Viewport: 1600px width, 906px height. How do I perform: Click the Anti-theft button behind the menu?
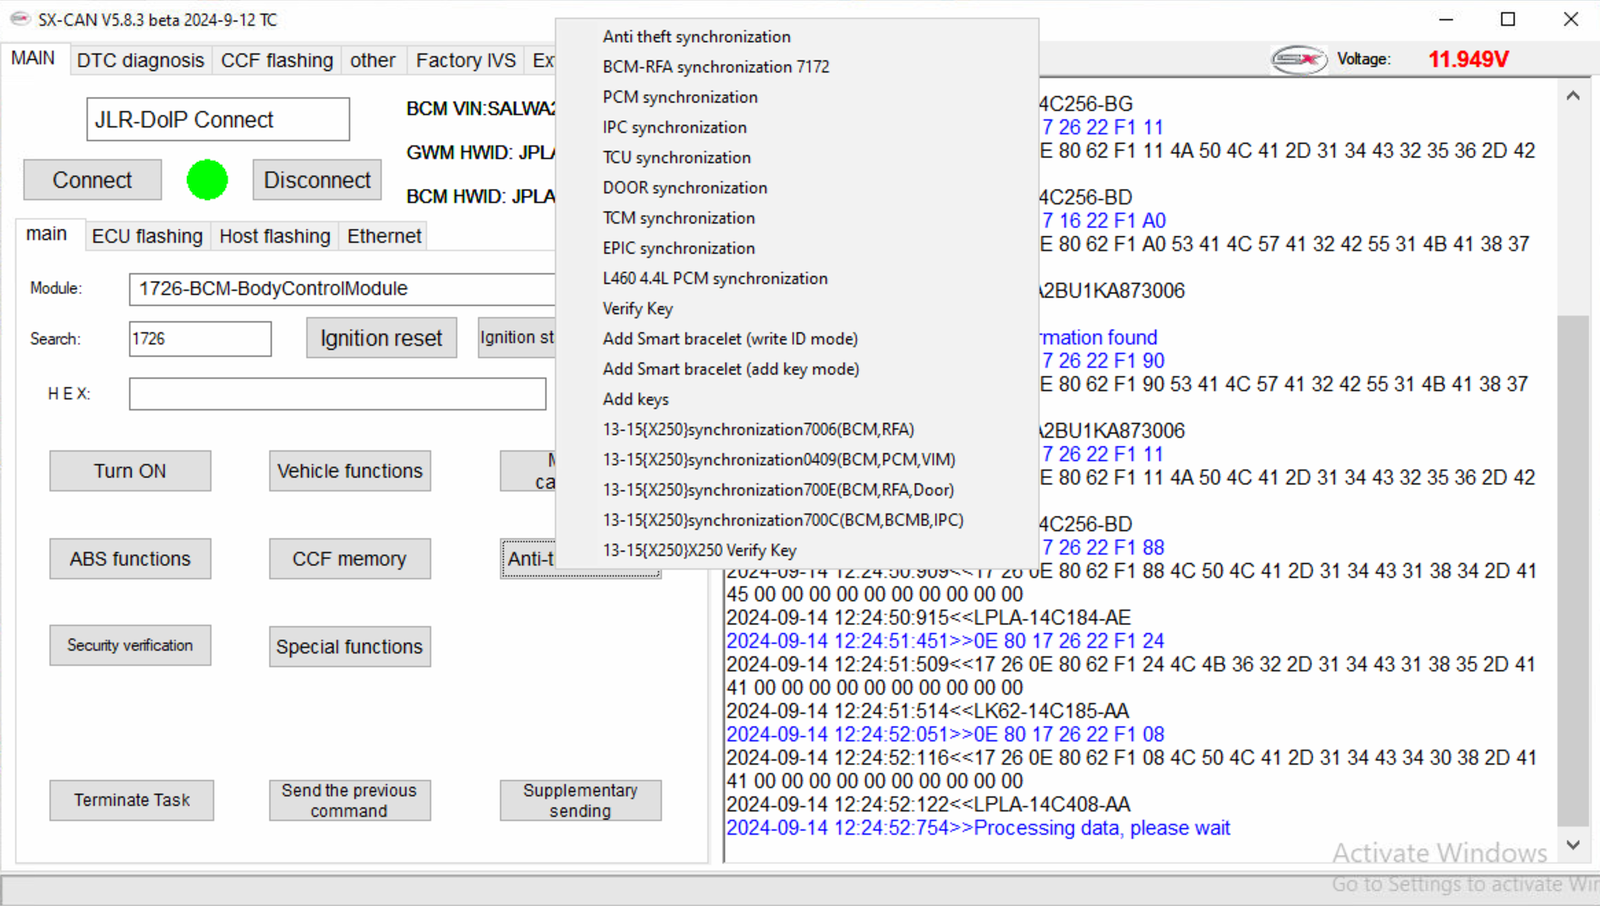pyautogui.click(x=528, y=559)
